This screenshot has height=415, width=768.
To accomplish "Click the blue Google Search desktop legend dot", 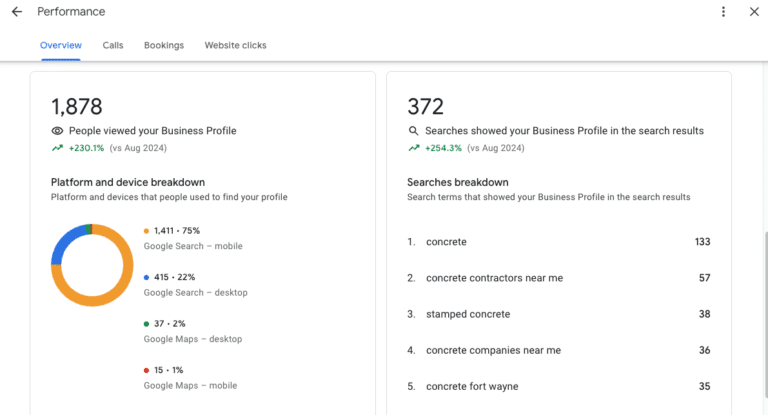I will click(147, 277).
